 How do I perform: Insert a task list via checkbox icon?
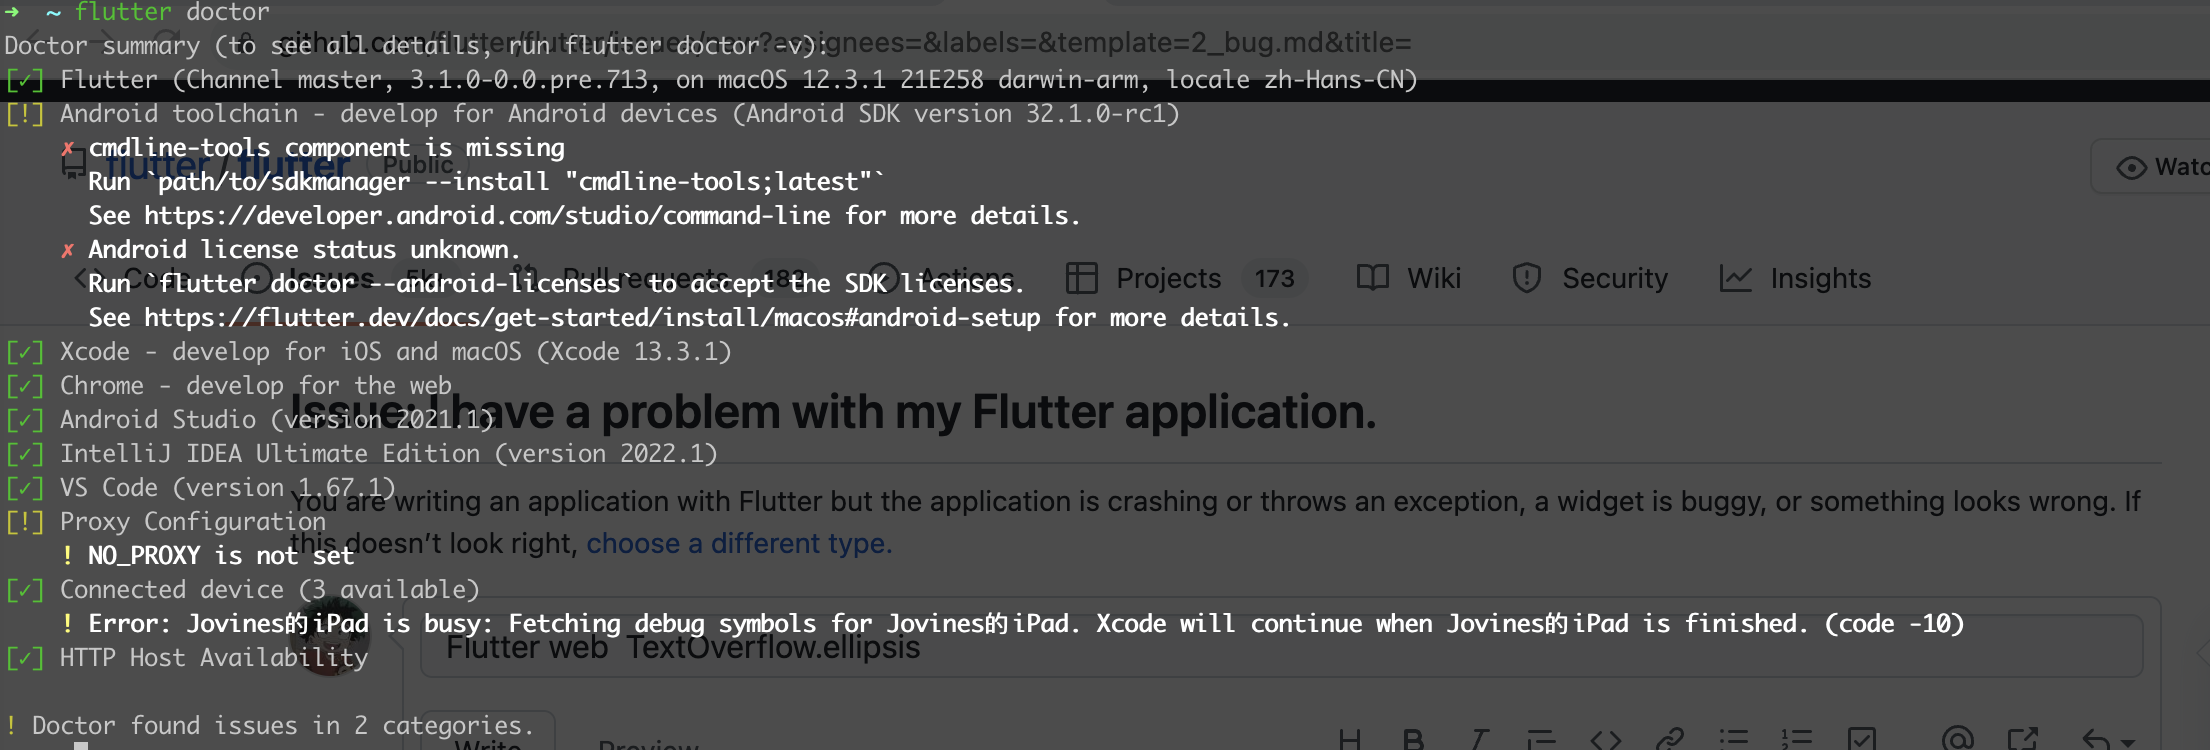(1861, 740)
